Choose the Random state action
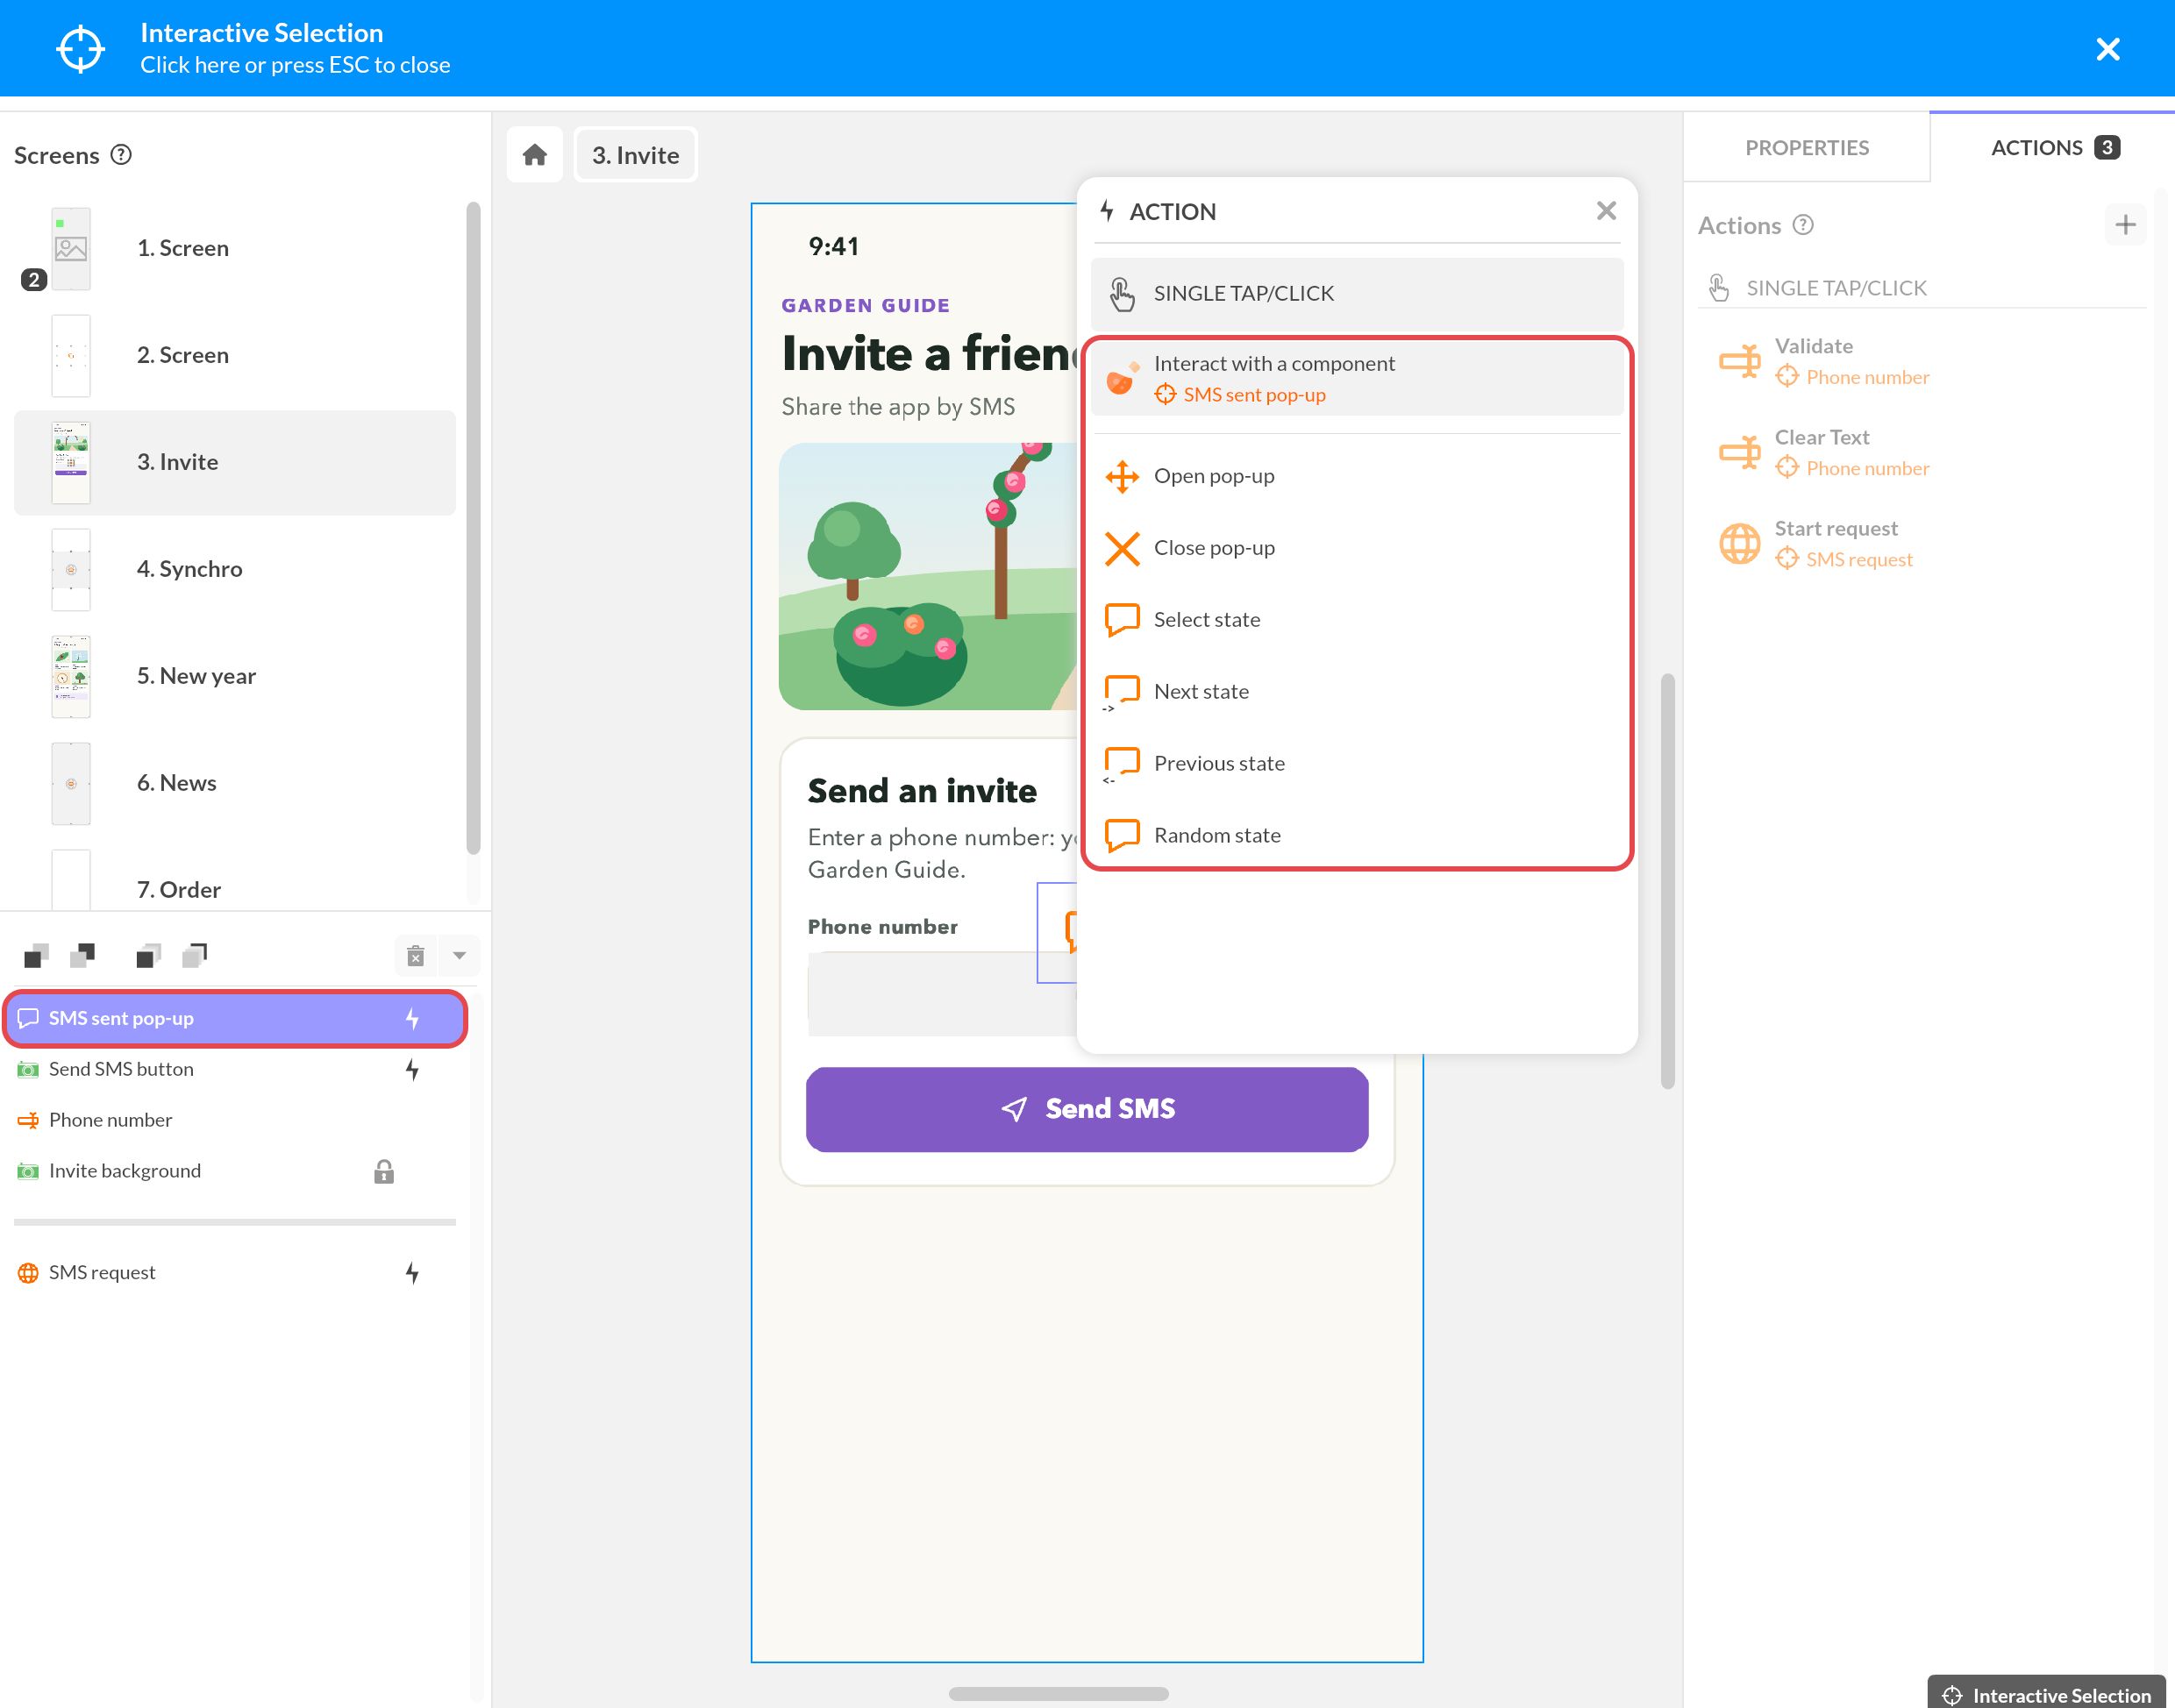The image size is (2175, 1708). tap(1357, 836)
